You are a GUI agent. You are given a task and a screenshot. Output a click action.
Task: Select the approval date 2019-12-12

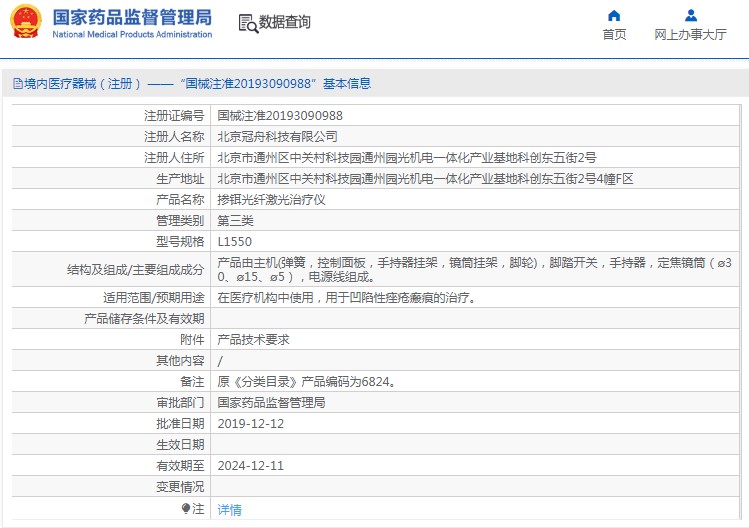coord(250,424)
